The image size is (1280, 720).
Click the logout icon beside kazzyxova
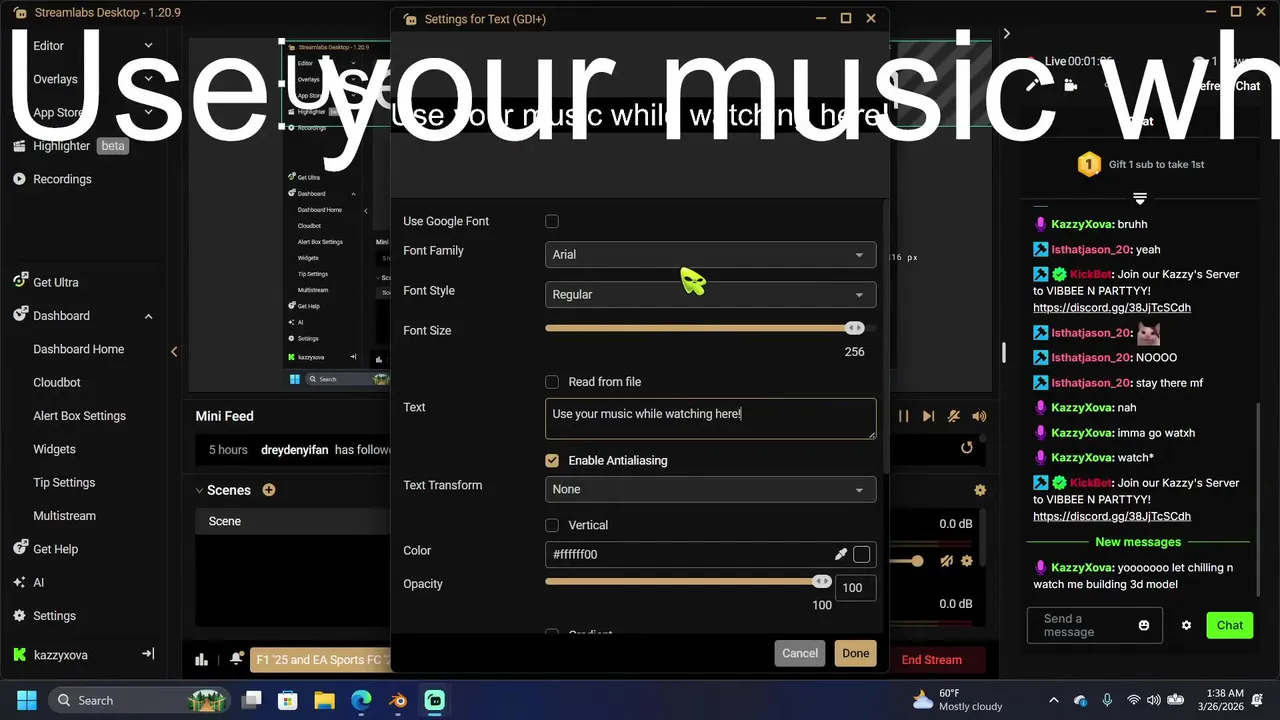tap(148, 654)
